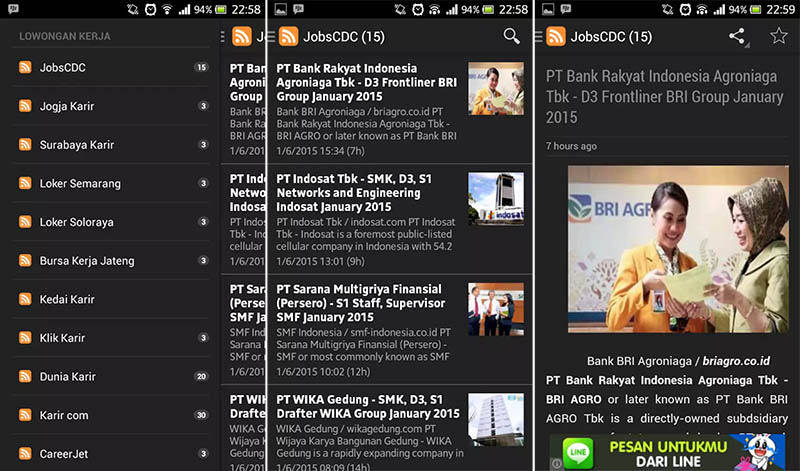Open the JobsCDC feed in sidebar
The width and height of the screenshot is (800, 471).
coord(111,67)
